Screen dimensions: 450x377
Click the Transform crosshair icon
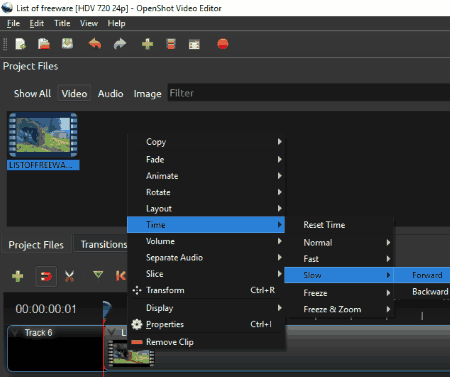pyautogui.click(x=137, y=290)
